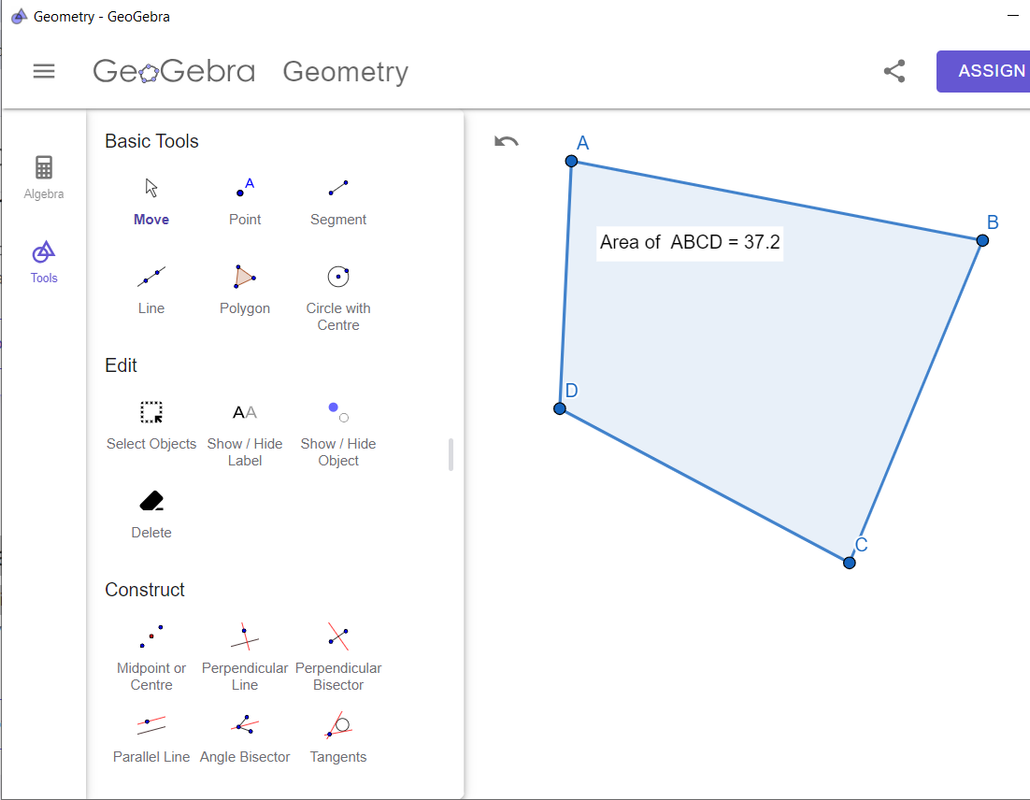
Task: Click point C on the quadrilateral
Action: pos(849,563)
